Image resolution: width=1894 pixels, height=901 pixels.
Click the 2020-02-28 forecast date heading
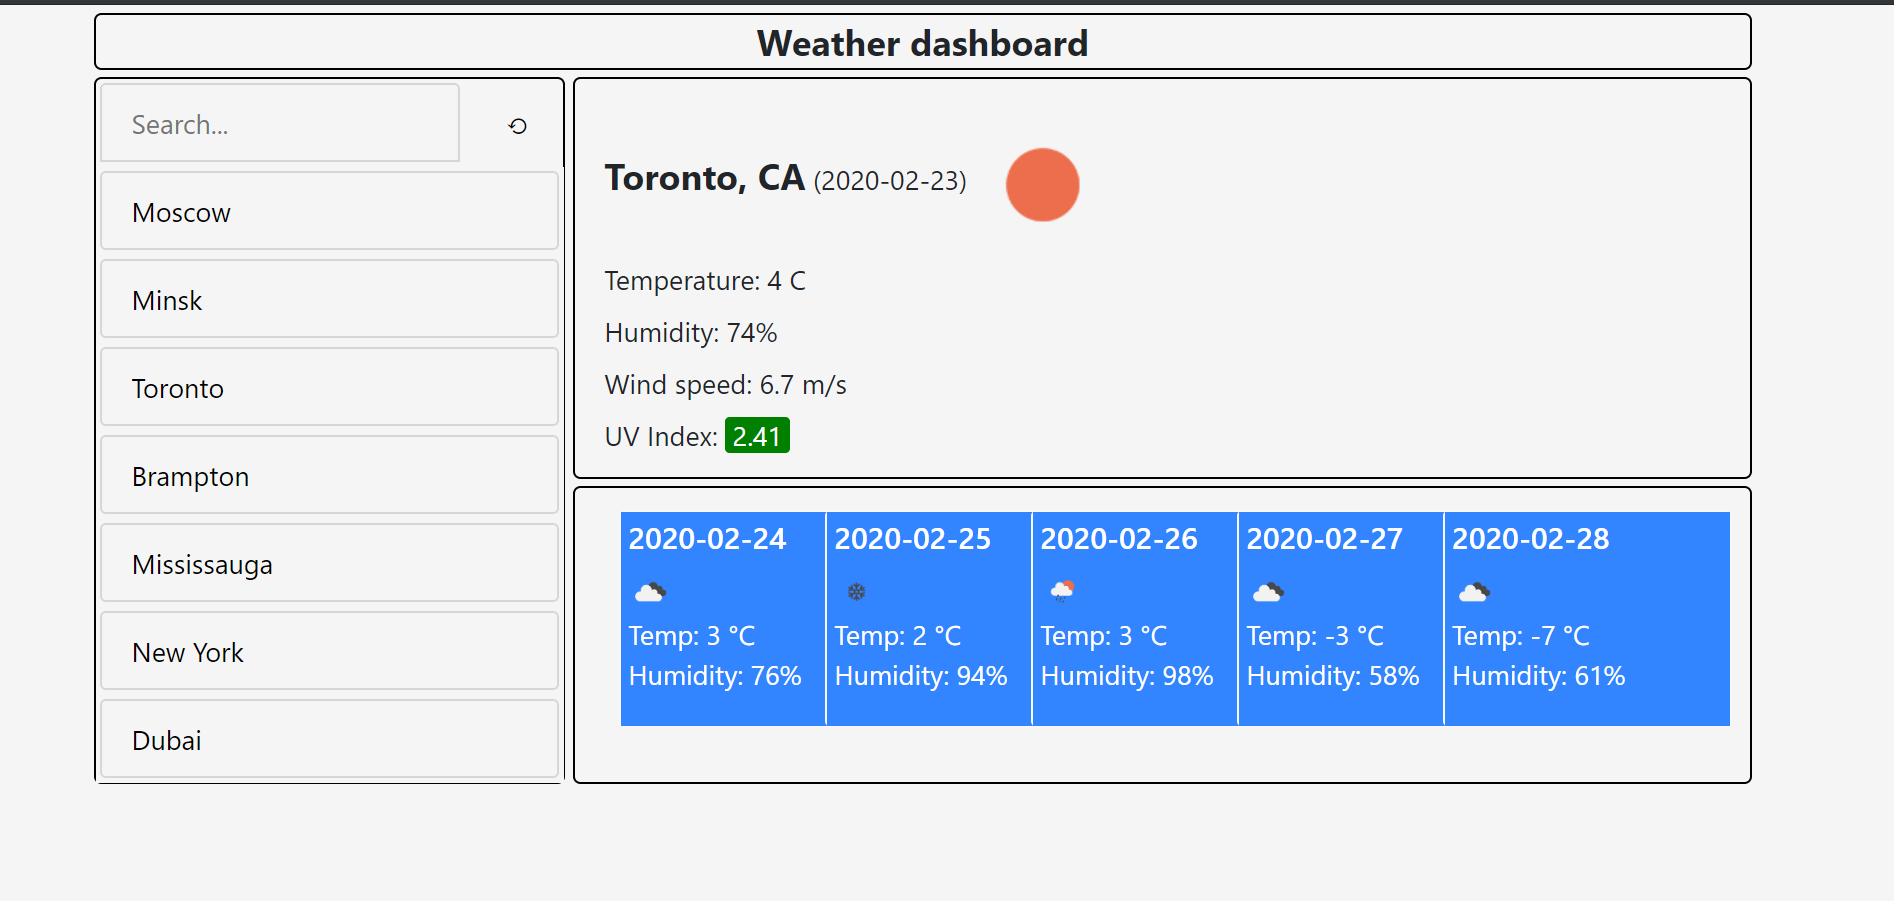1530,539
